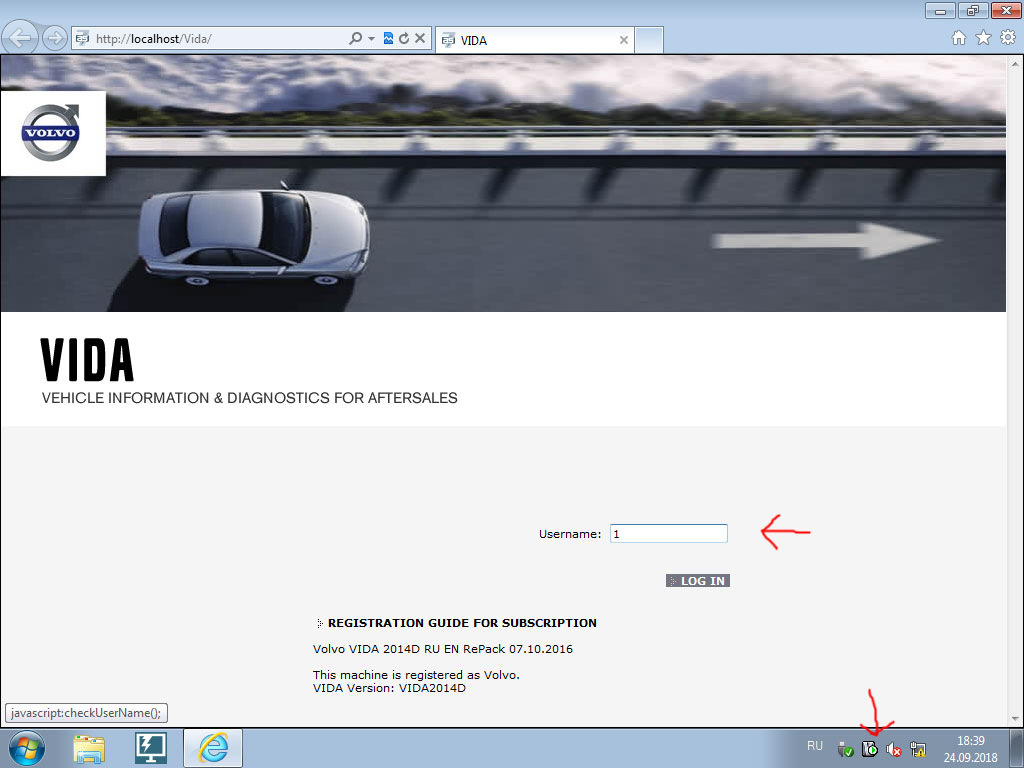
Task: Click the scrollbar down arrow
Action: [x=1016, y=719]
